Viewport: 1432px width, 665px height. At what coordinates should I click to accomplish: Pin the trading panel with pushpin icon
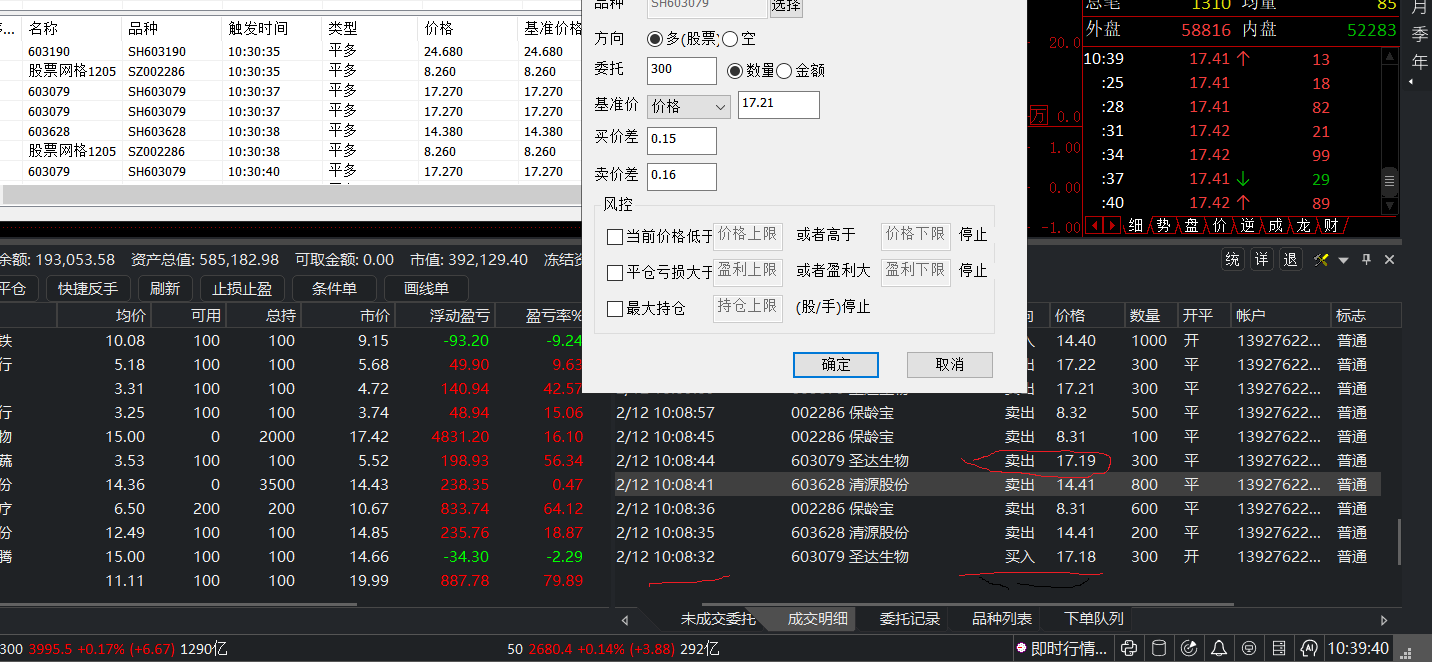pyautogui.click(x=1366, y=260)
